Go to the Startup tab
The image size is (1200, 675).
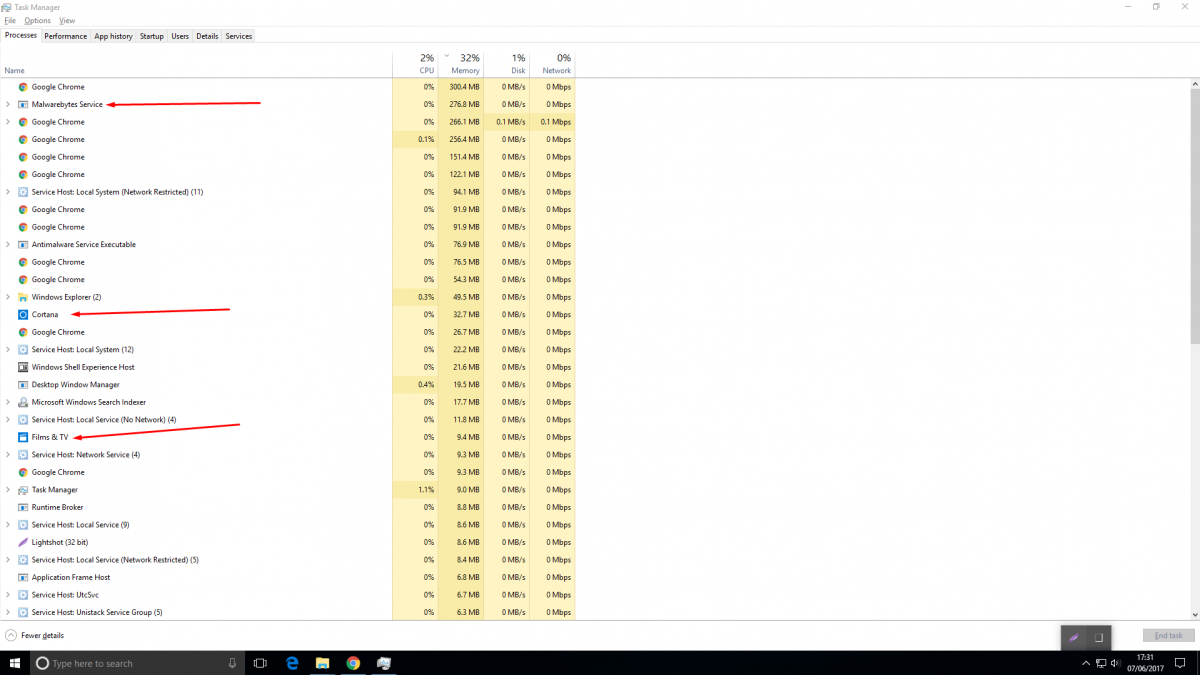[x=152, y=36]
